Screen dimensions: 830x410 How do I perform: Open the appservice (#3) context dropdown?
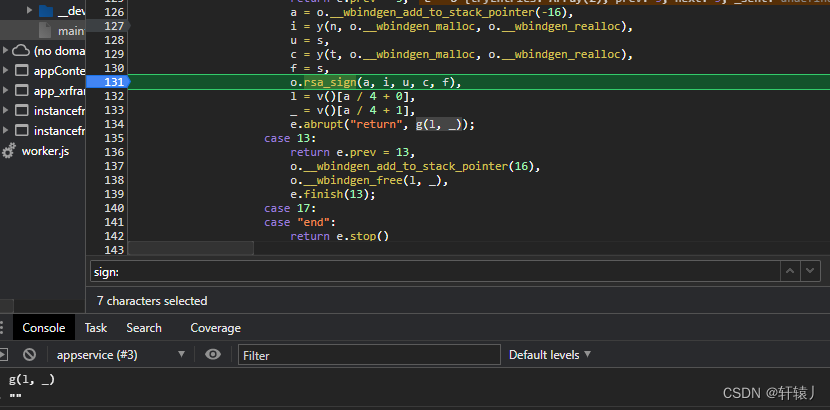click(x=121, y=354)
